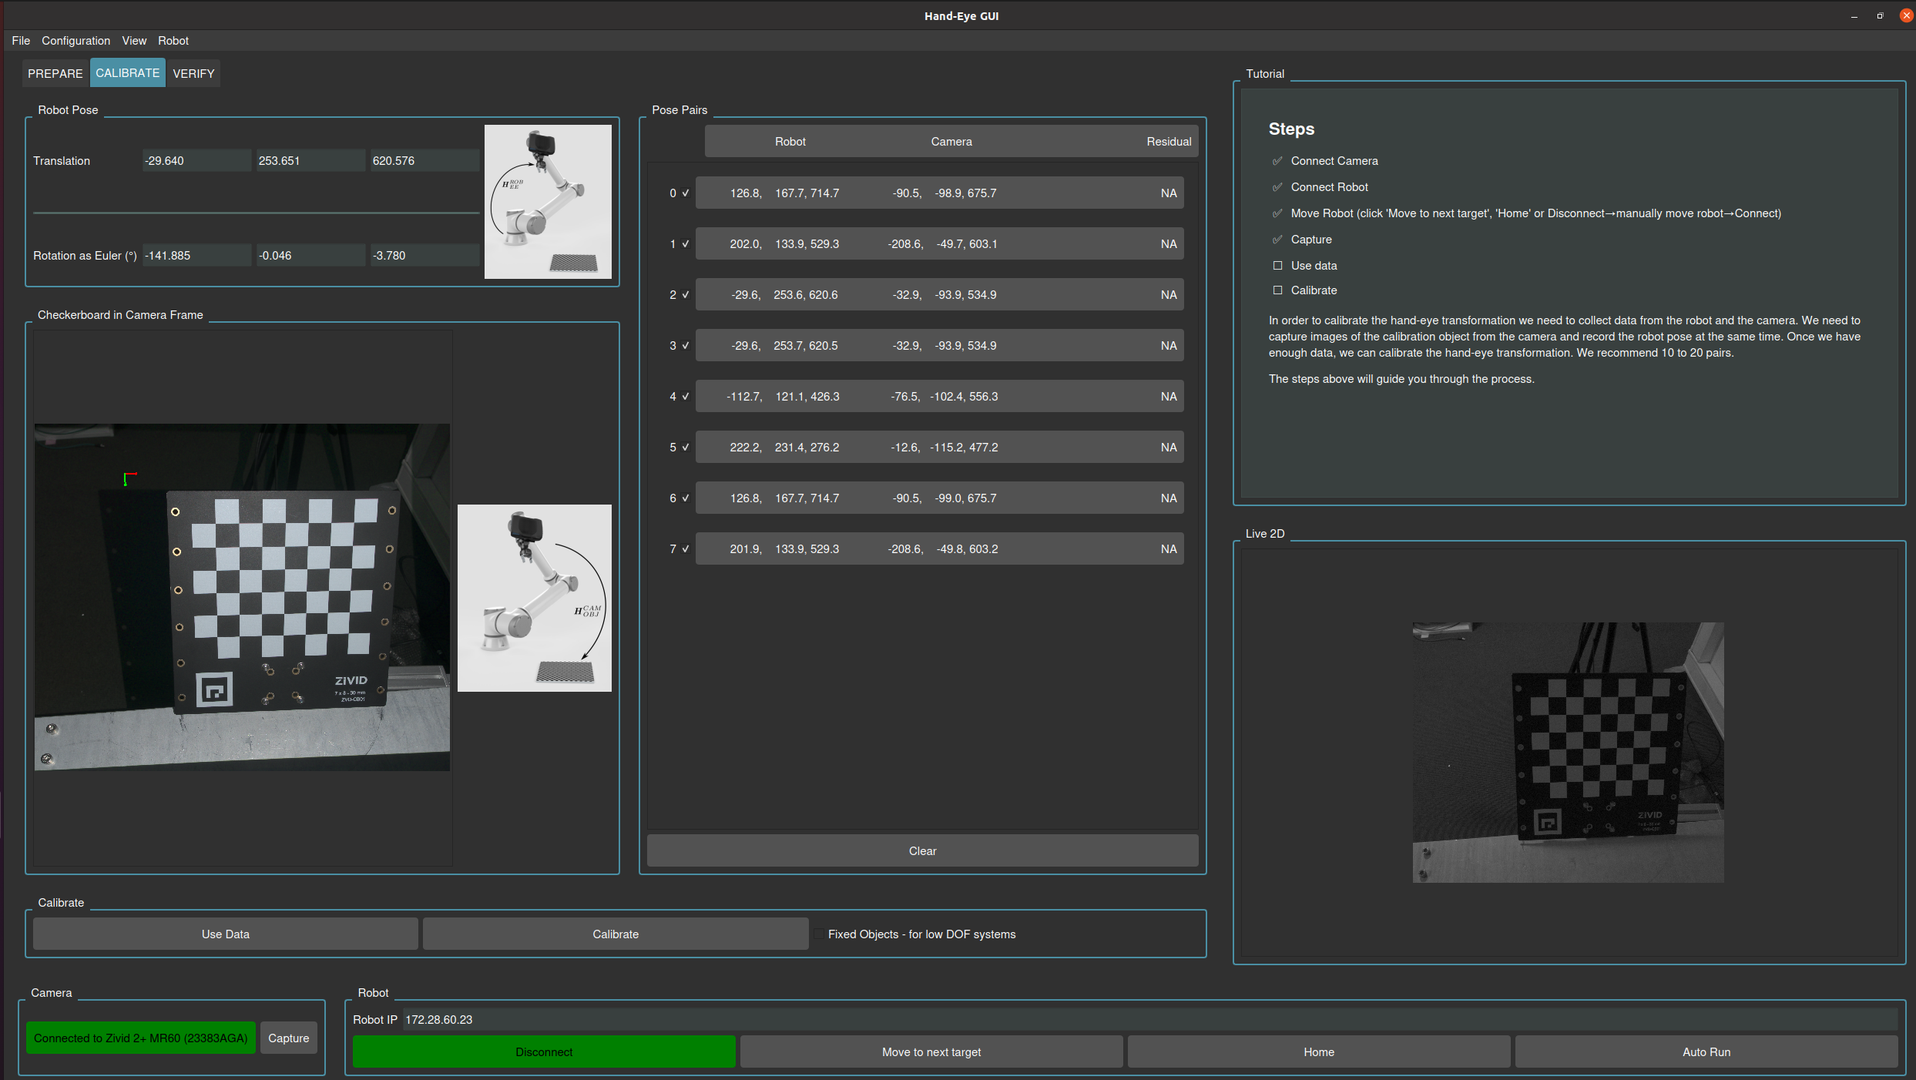The image size is (1916, 1080).
Task: Click the camera-to-object transform diagram
Action: tap(534, 597)
